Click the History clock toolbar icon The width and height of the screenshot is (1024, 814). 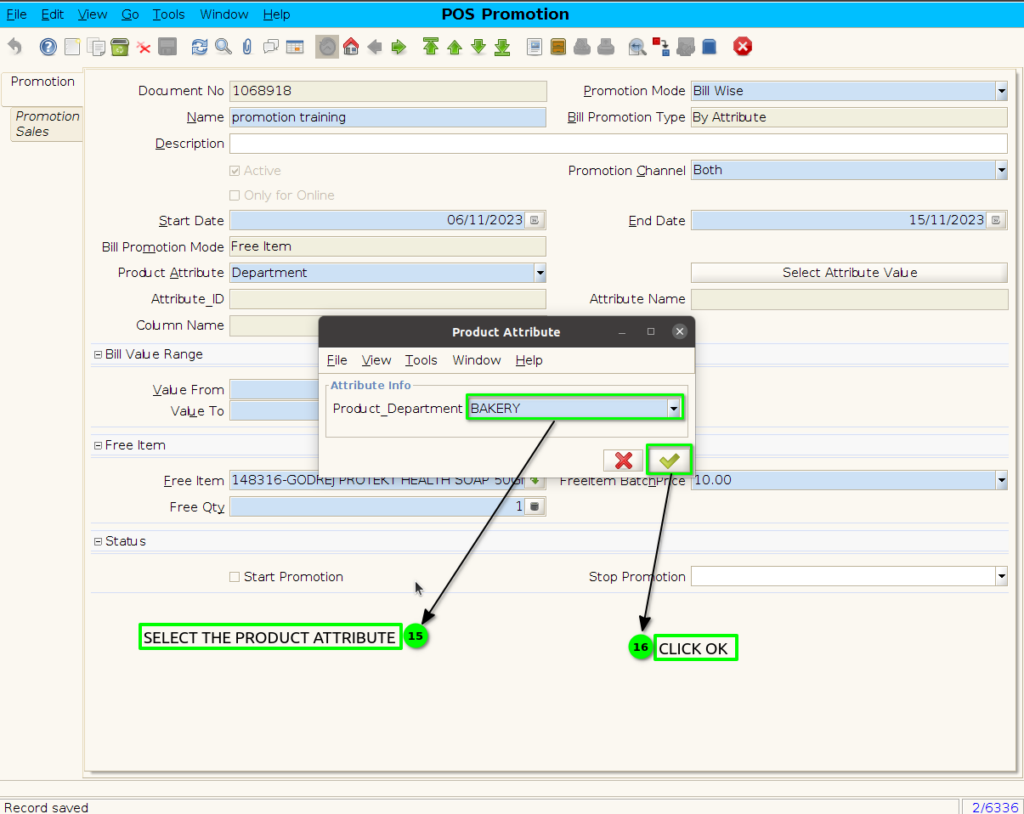(327, 46)
